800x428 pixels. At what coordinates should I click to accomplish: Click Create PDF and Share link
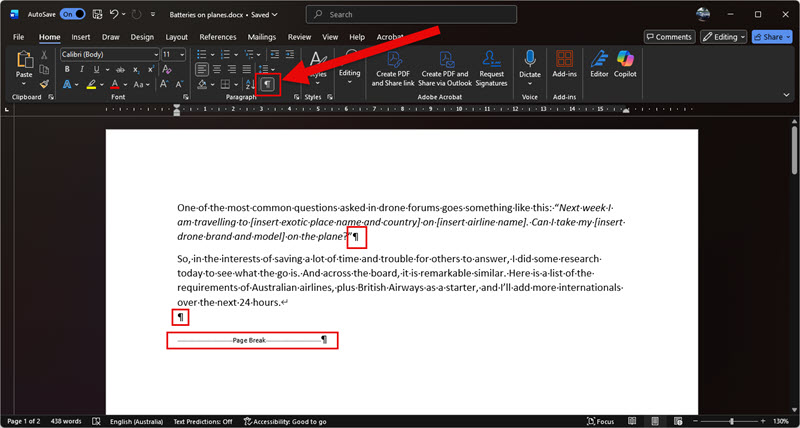point(393,69)
